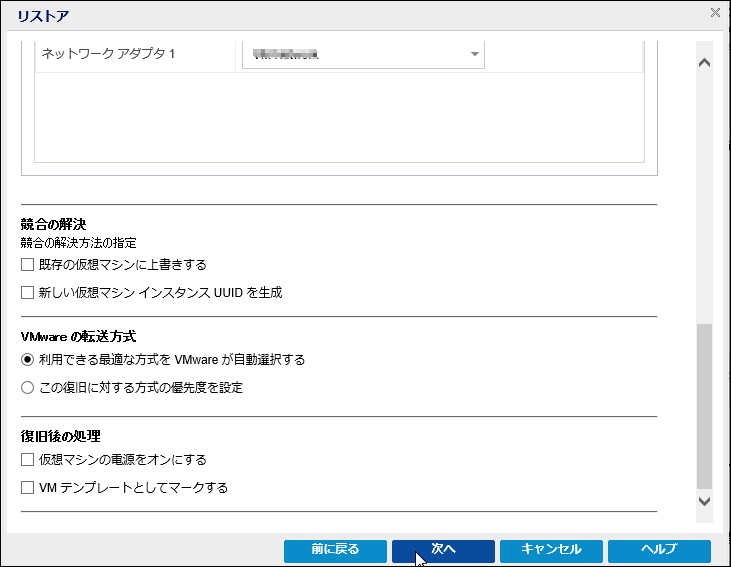This screenshot has width=731, height=567.
Task: Click the scroll down arrow
Action: [x=704, y=501]
